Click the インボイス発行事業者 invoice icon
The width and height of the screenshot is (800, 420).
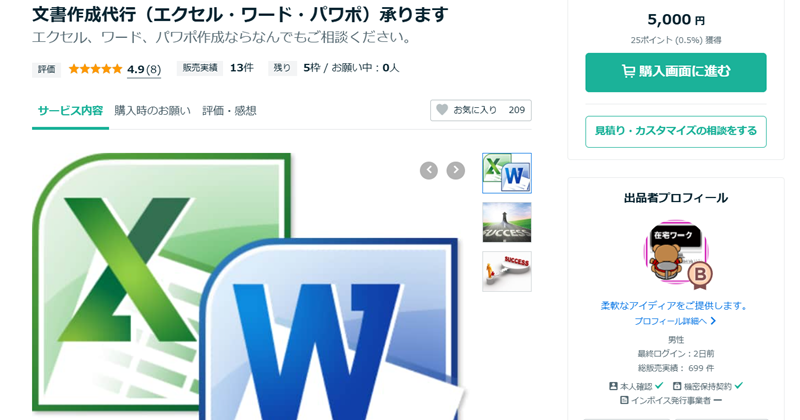(624, 400)
